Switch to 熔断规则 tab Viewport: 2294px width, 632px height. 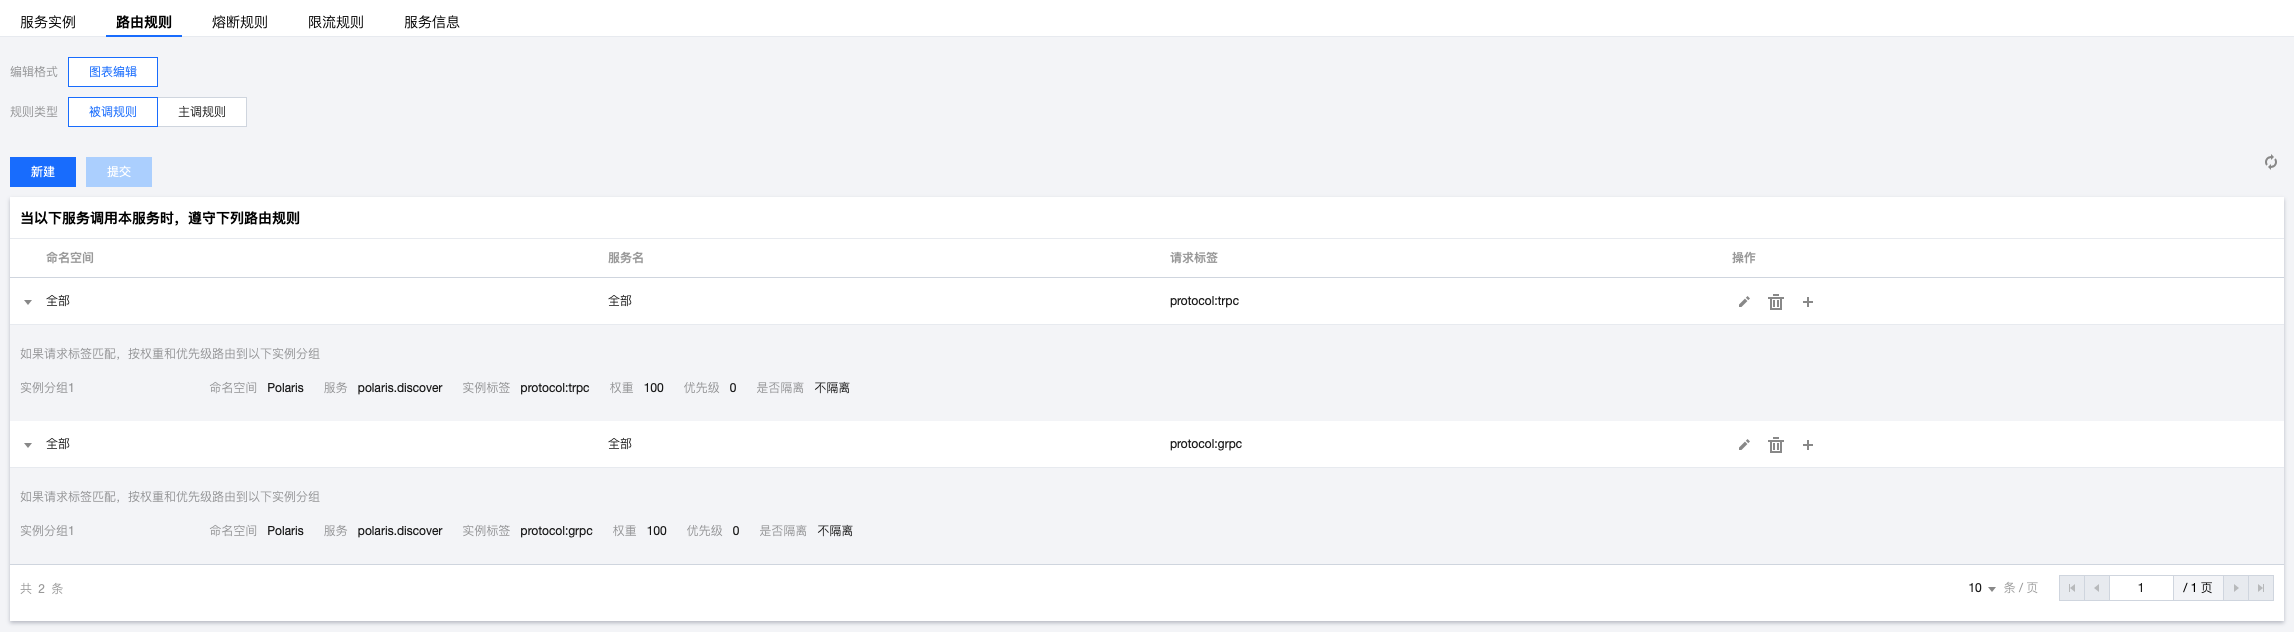click(x=240, y=22)
